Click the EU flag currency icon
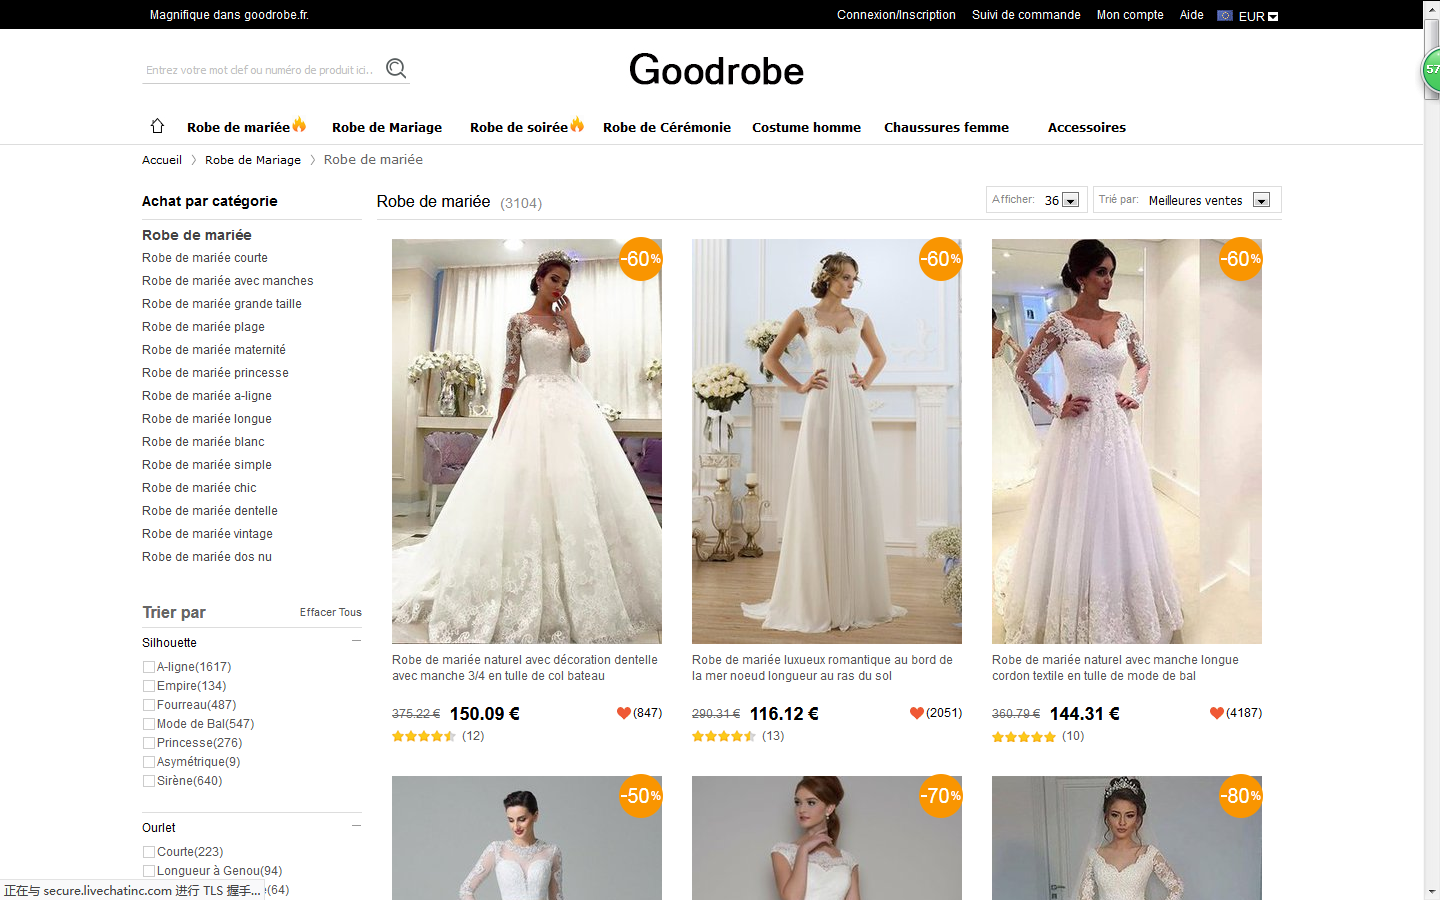Viewport: 1440px width, 900px height. click(1225, 15)
